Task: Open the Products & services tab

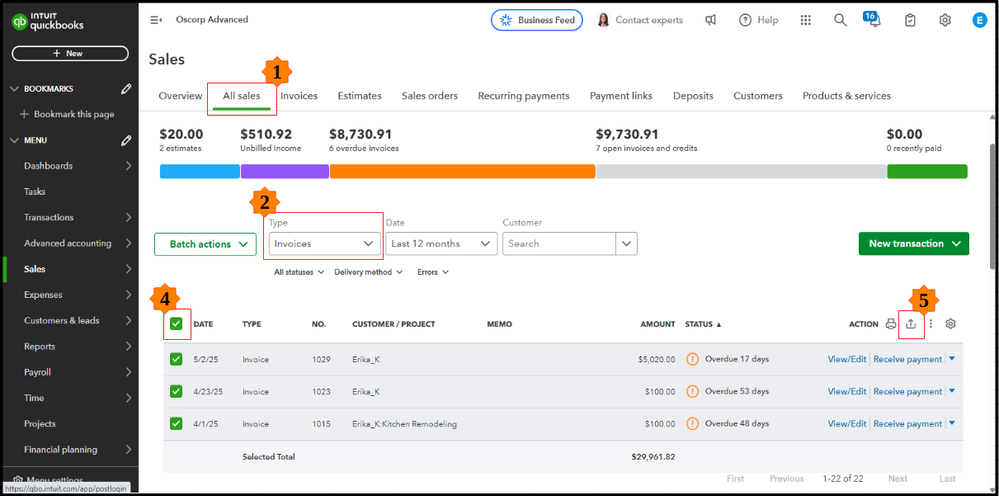Action: click(x=847, y=96)
